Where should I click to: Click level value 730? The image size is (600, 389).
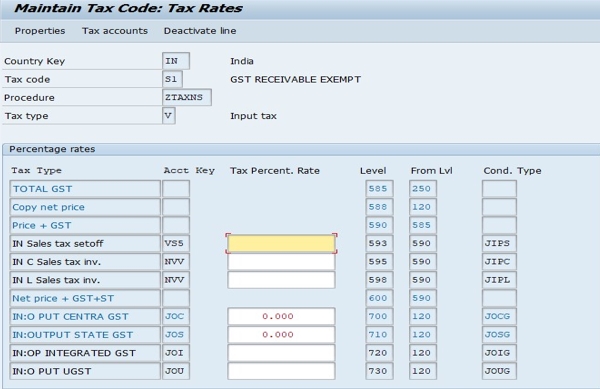(x=379, y=371)
